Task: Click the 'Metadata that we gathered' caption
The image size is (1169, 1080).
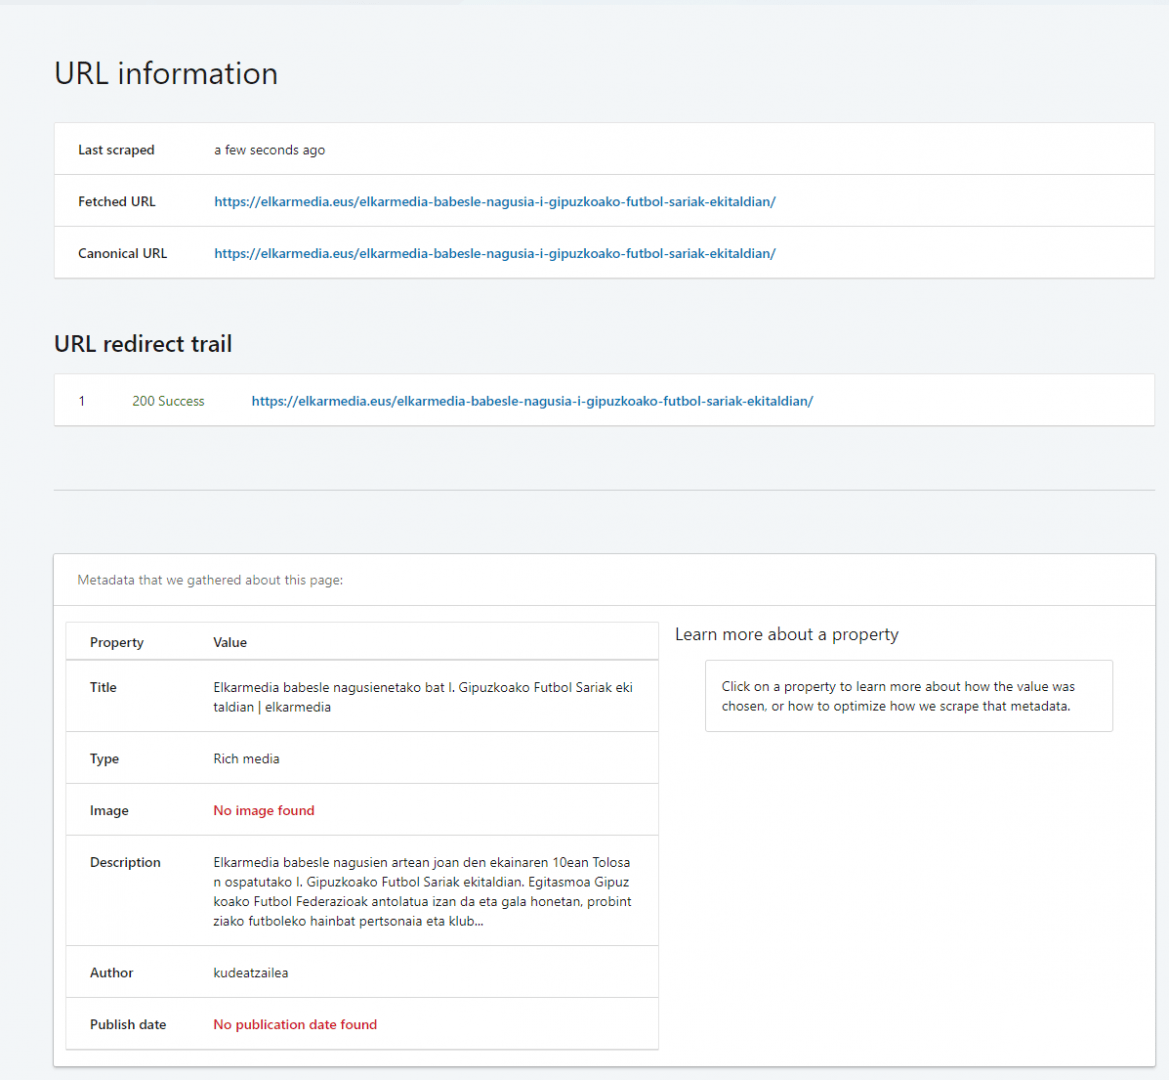Action: point(210,580)
